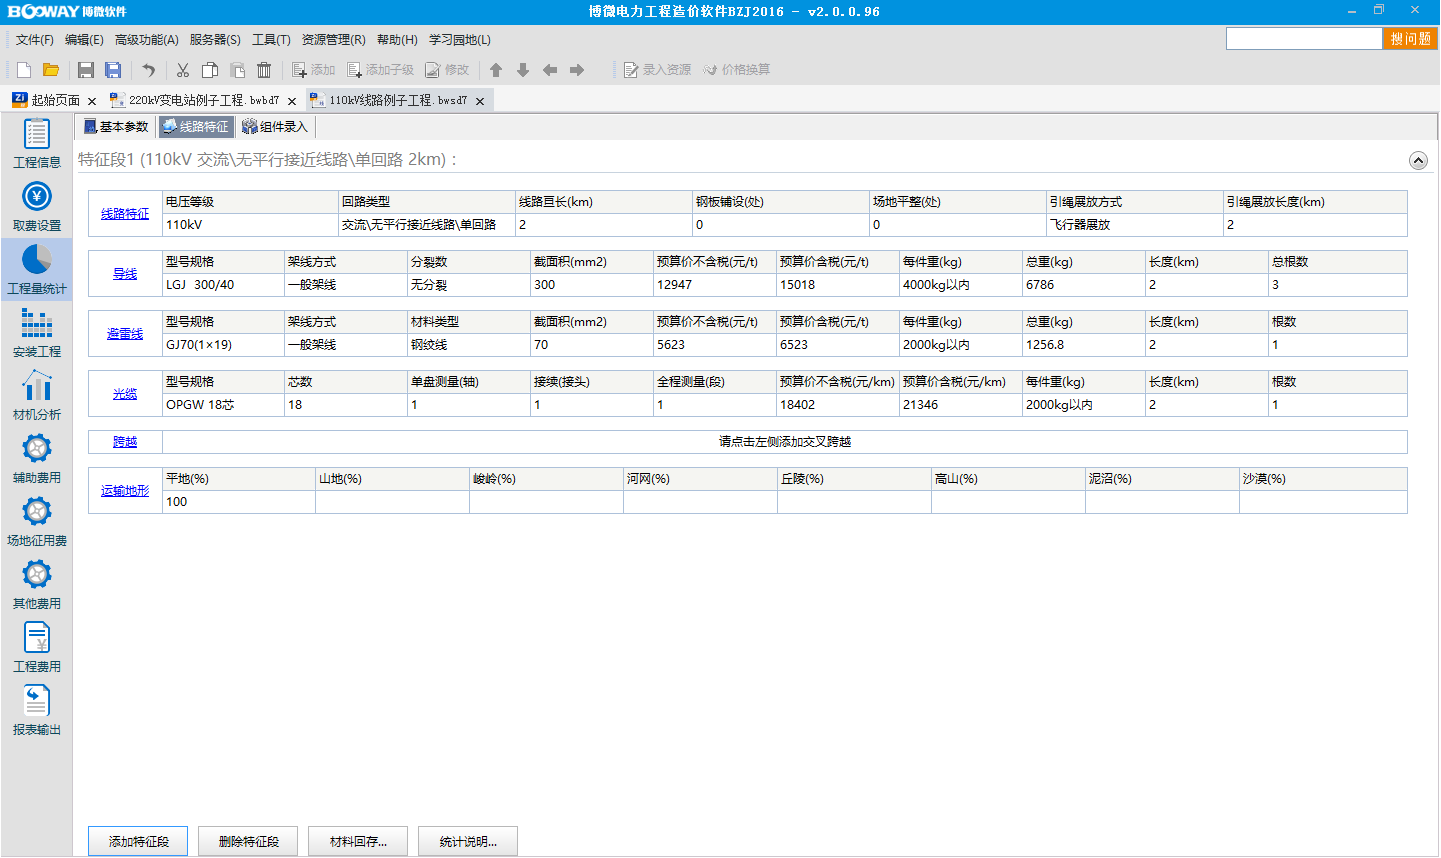Open the 学习园地(L) menu

[x=460, y=40]
